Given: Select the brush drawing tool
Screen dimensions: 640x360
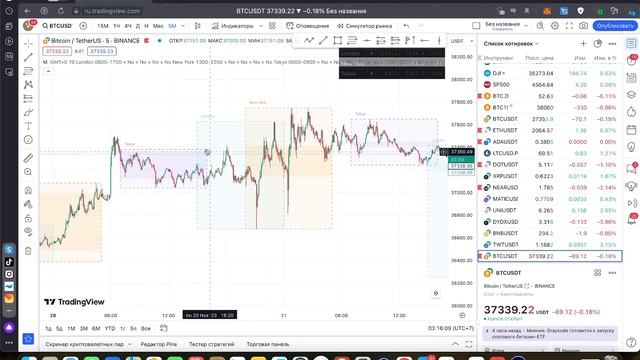Looking at the screenshot, I should click(28, 112).
